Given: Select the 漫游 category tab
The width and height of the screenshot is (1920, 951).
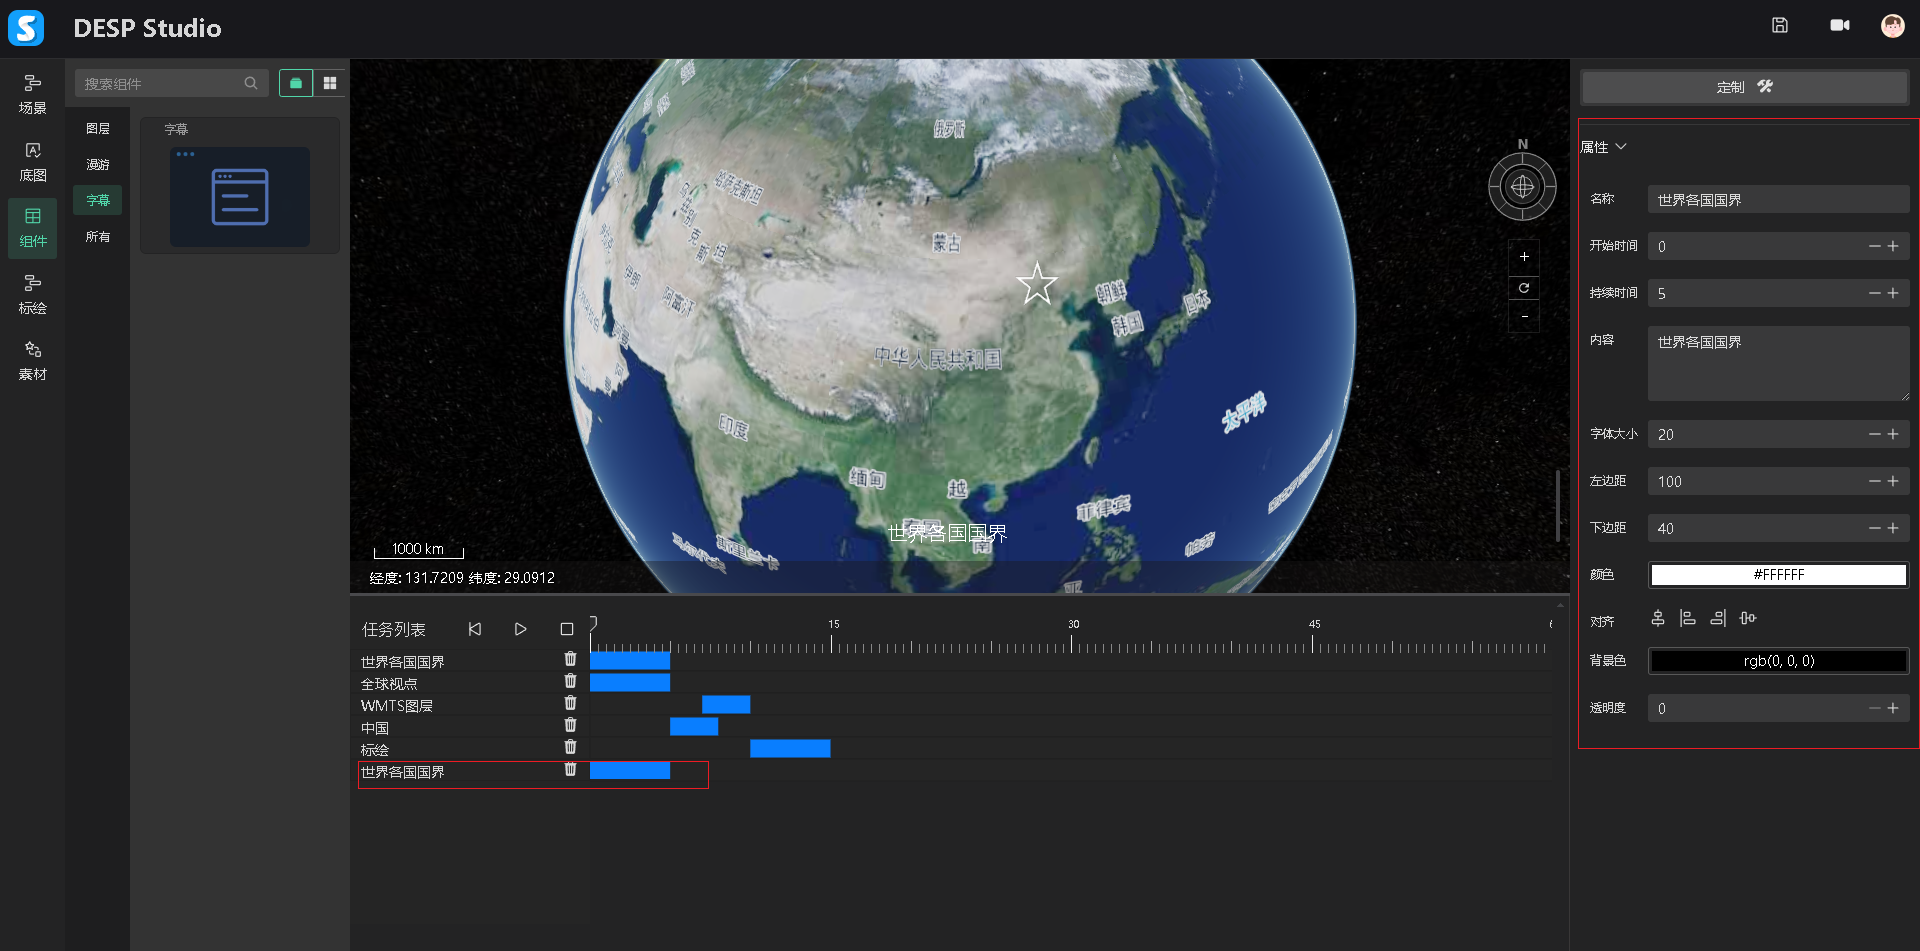Looking at the screenshot, I should pyautogui.click(x=98, y=165).
